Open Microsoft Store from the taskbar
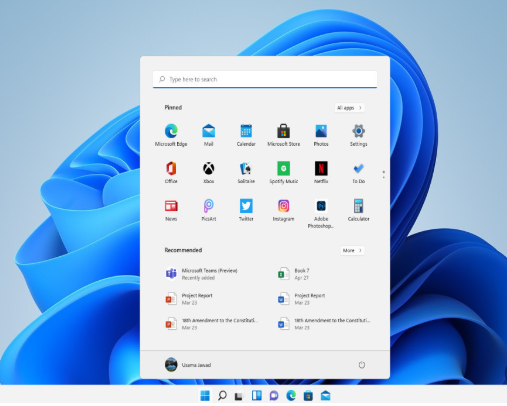507x406 pixels. click(x=308, y=396)
